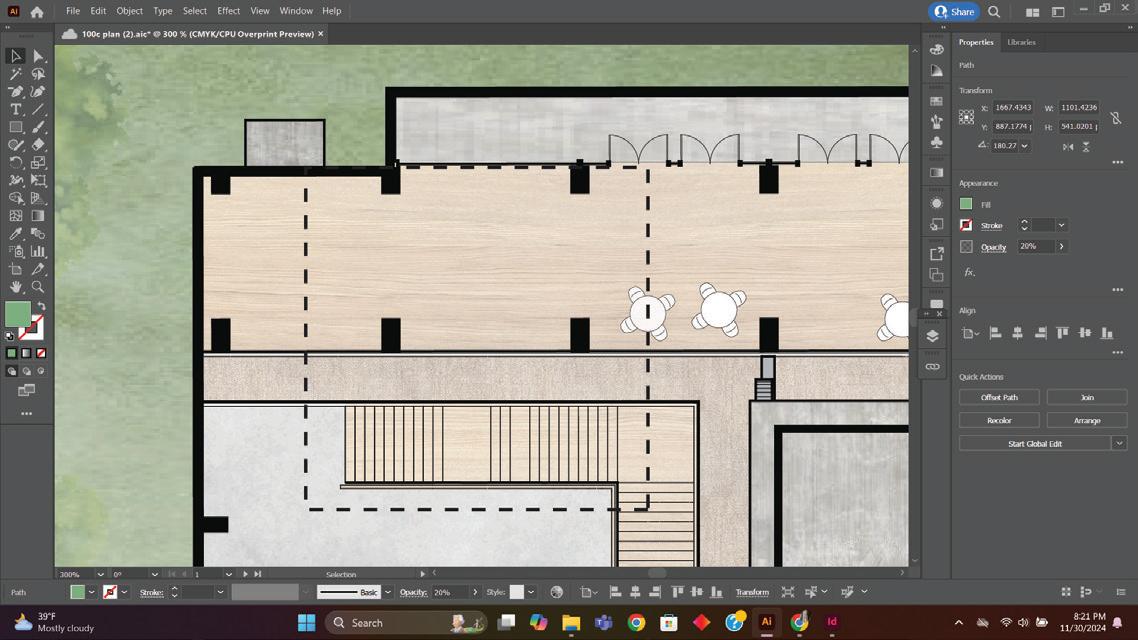Screen dimensions: 1138x640
Task: Swap fill and stroke colors
Action: click(x=41, y=306)
